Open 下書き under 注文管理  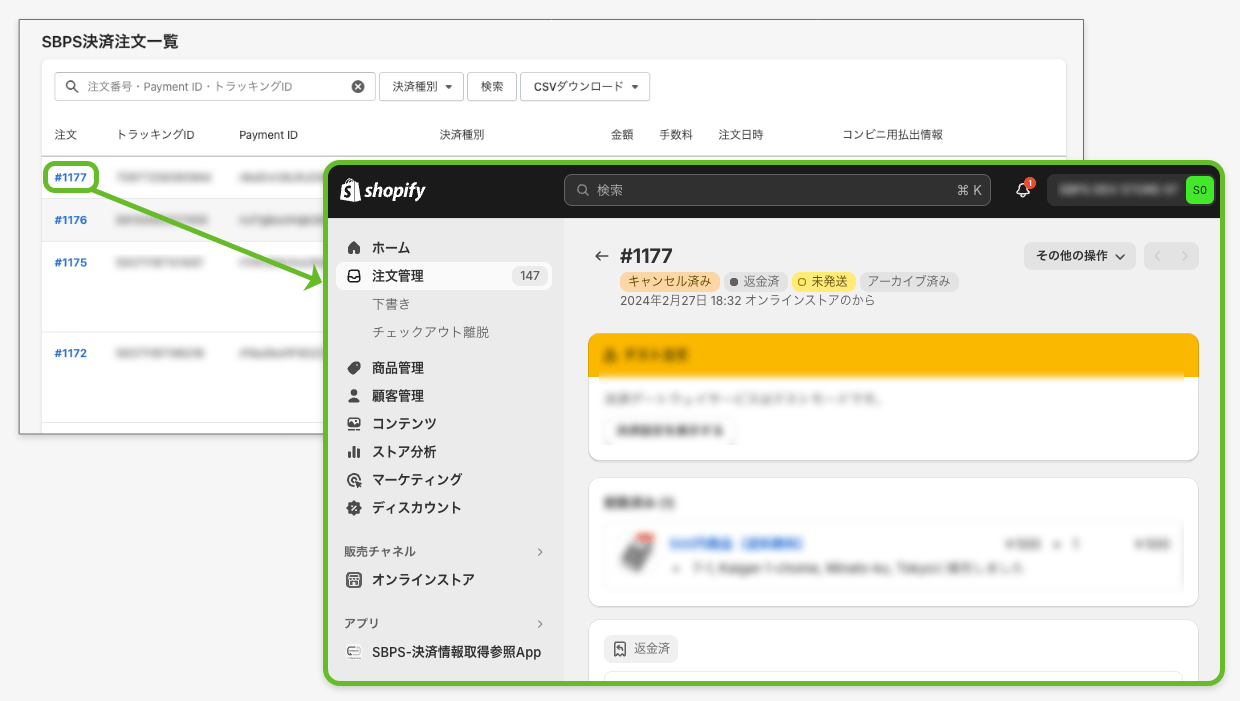[391, 304]
